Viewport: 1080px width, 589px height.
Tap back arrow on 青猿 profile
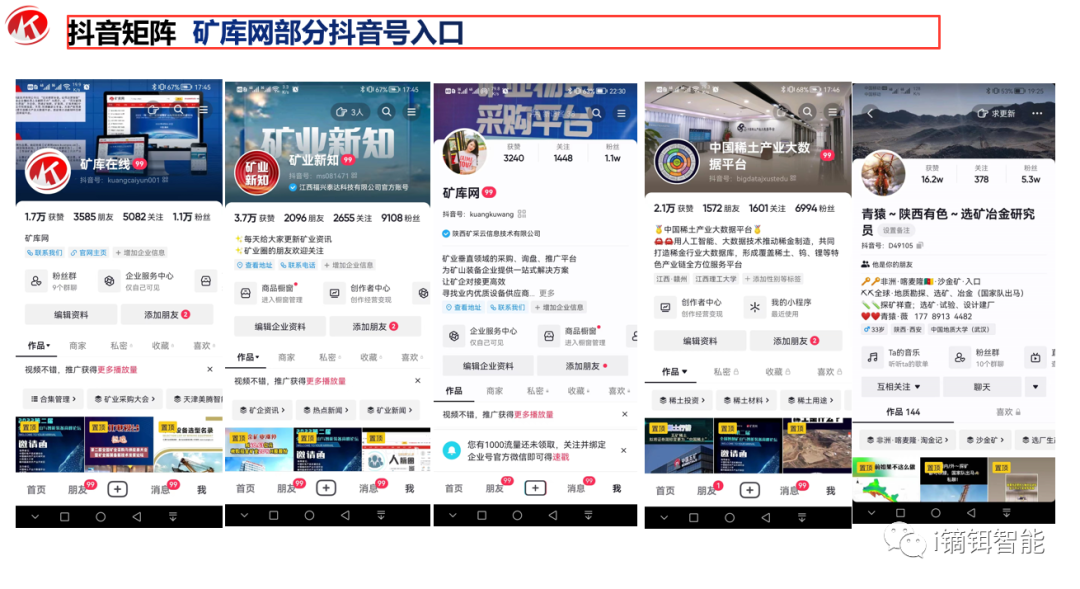coord(869,114)
